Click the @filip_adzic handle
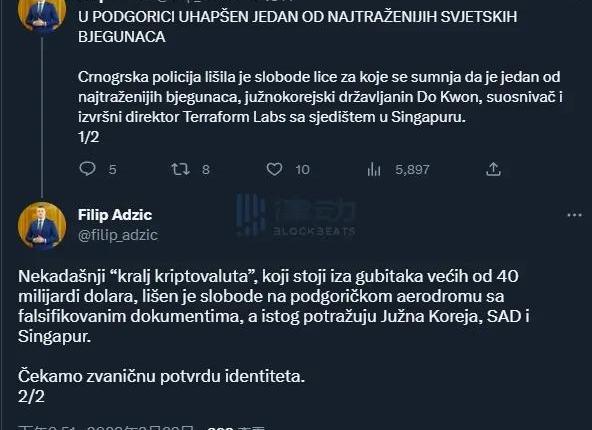The image size is (592, 430). click(x=118, y=235)
